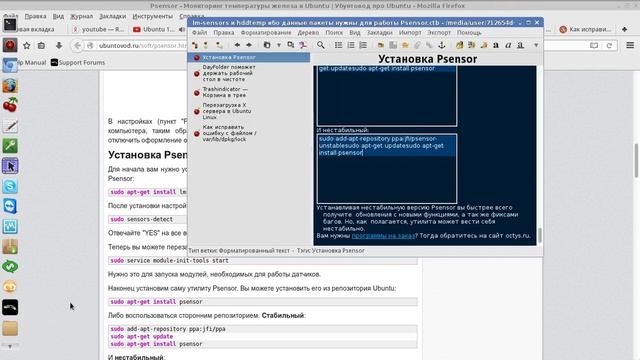This screenshot has width=640, height=360.
Task: Go back in Firefox history
Action: point(77,46)
